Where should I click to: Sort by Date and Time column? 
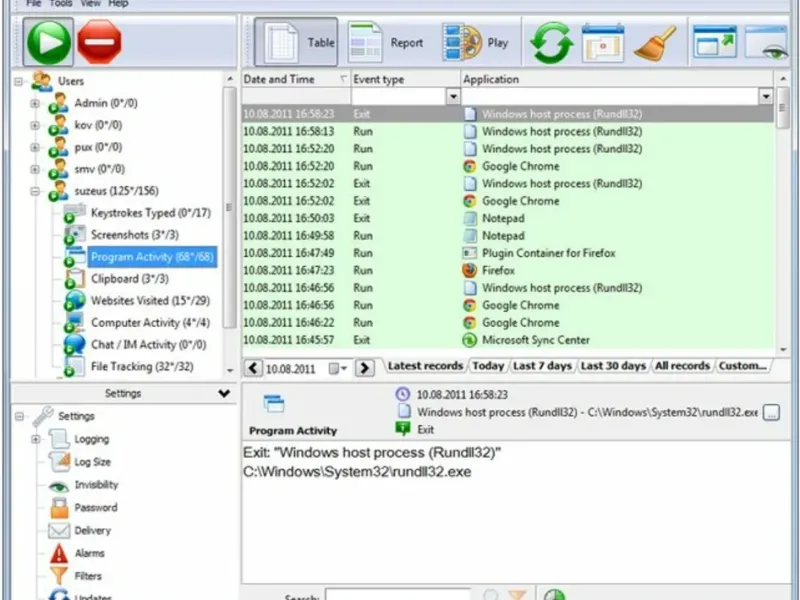pos(296,80)
